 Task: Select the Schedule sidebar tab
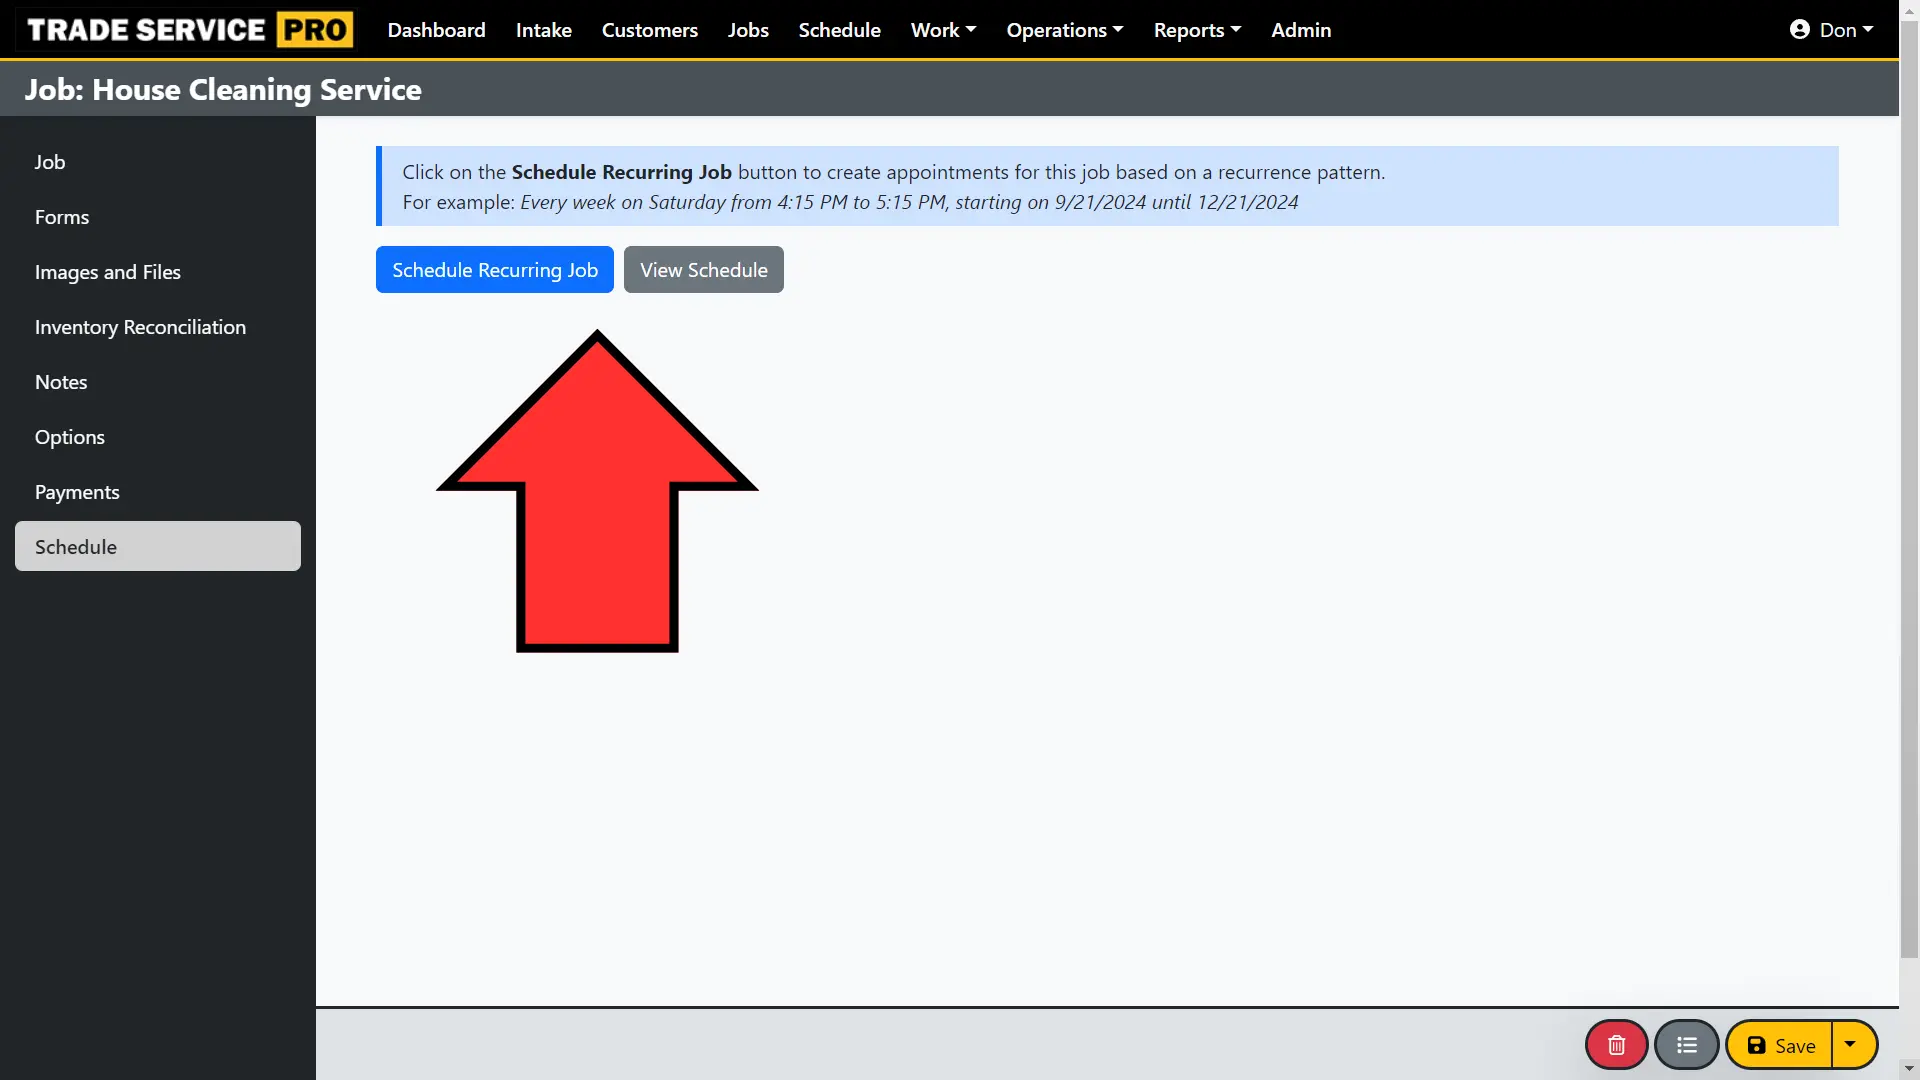pos(157,545)
